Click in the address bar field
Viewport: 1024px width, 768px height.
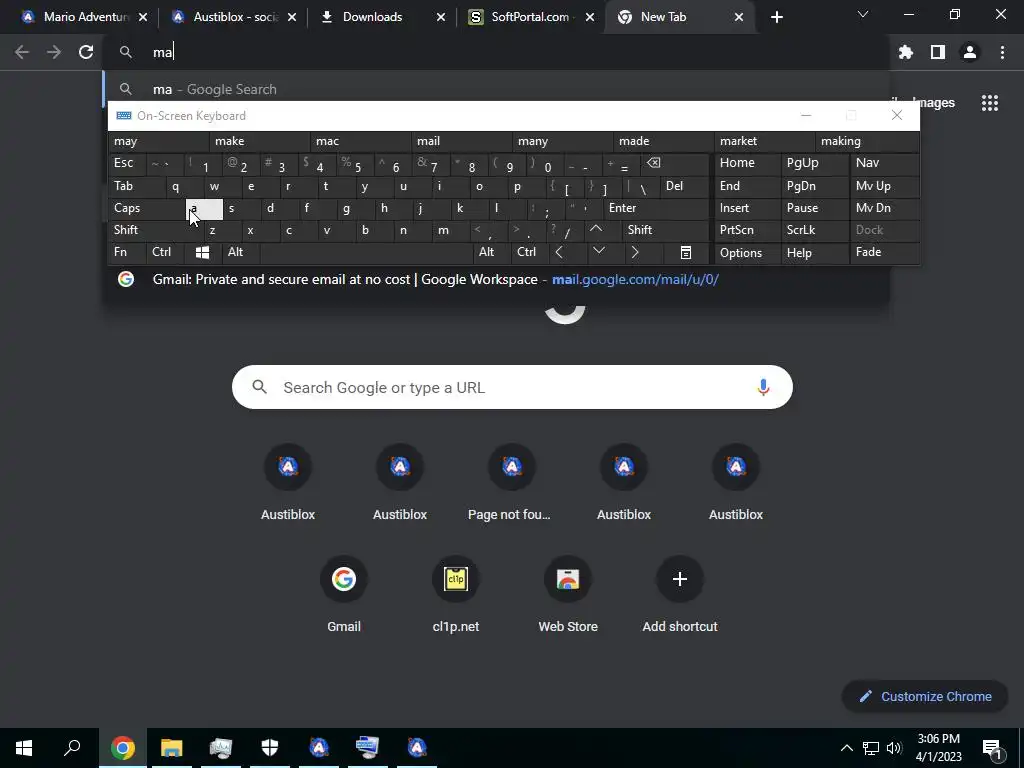click(496, 52)
